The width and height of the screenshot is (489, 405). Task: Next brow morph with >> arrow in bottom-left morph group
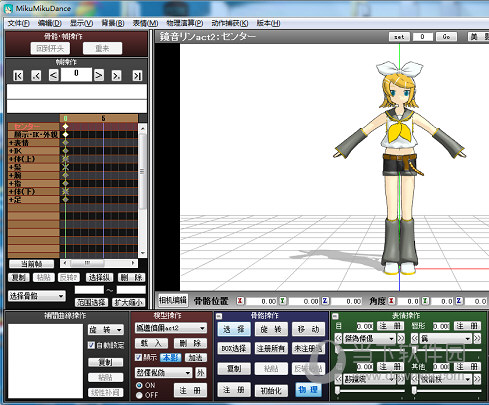point(401,379)
